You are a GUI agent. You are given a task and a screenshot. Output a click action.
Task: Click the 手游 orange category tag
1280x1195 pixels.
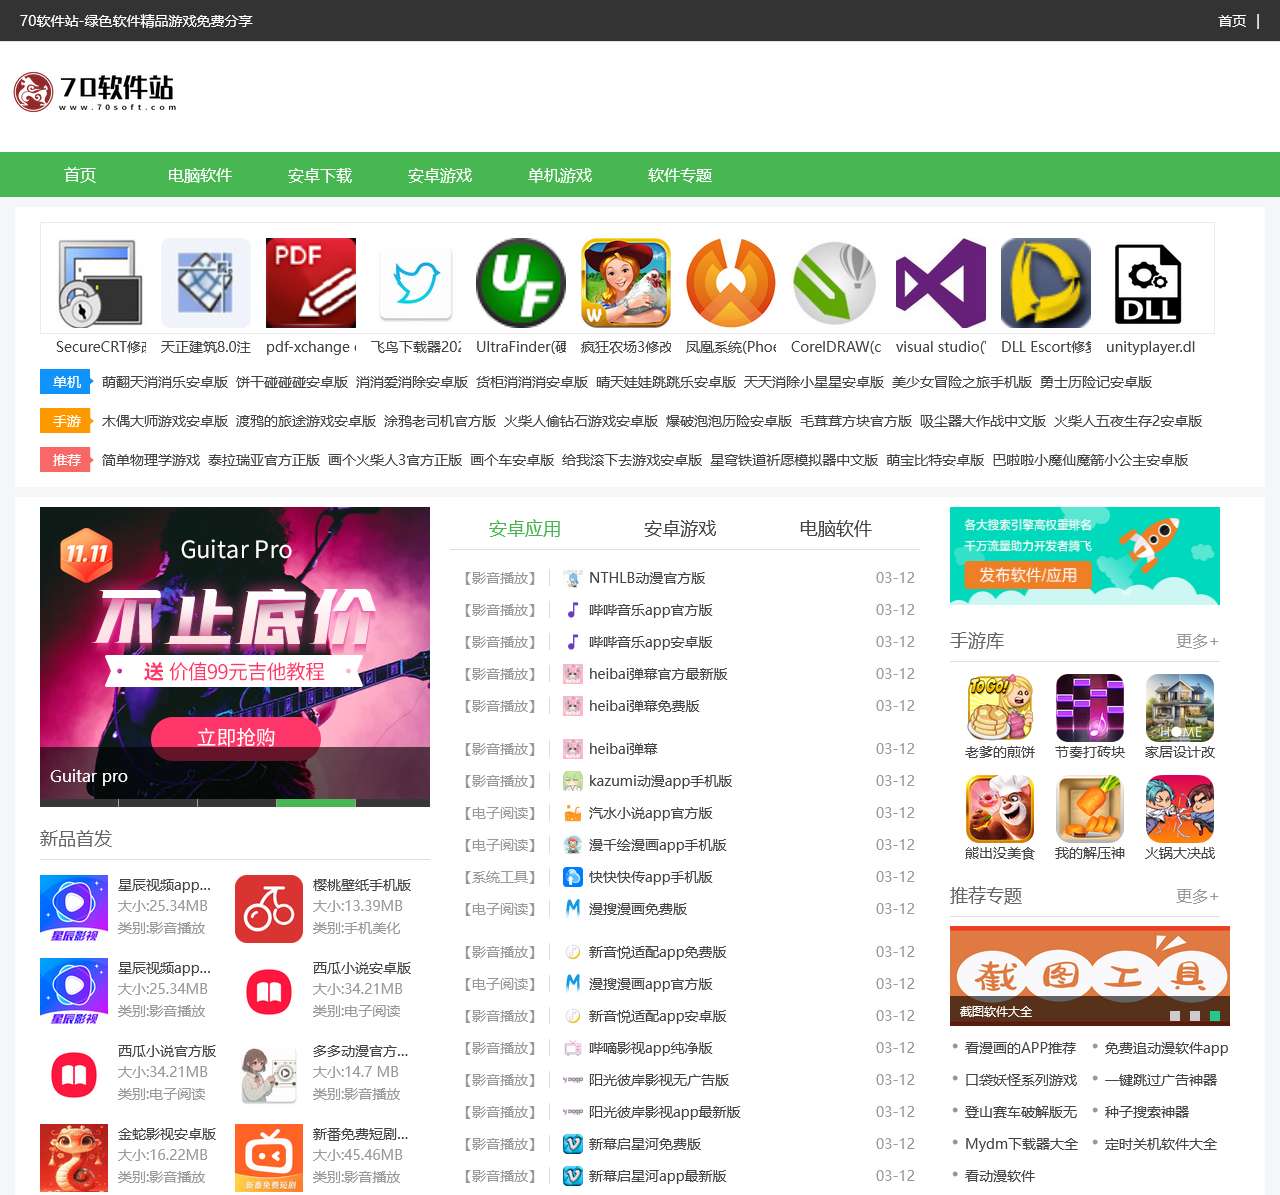point(67,421)
